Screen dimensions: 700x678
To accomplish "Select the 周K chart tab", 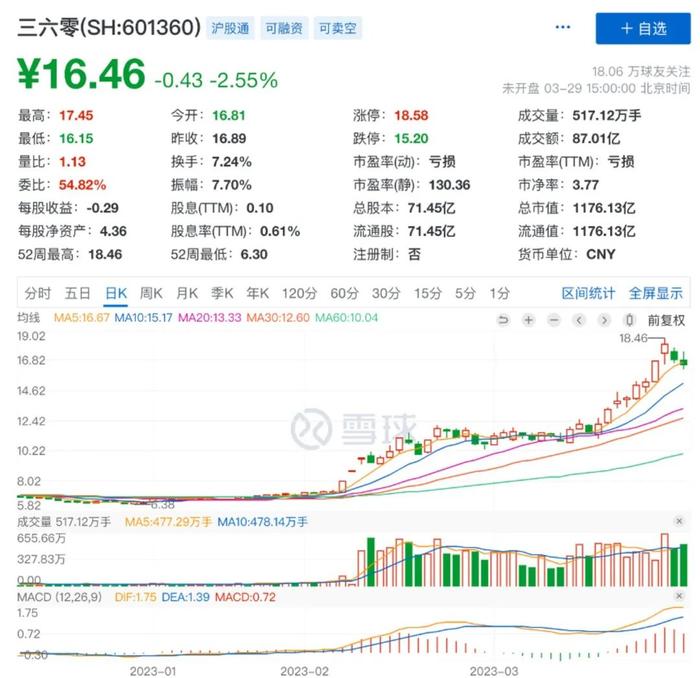I will [x=151, y=293].
